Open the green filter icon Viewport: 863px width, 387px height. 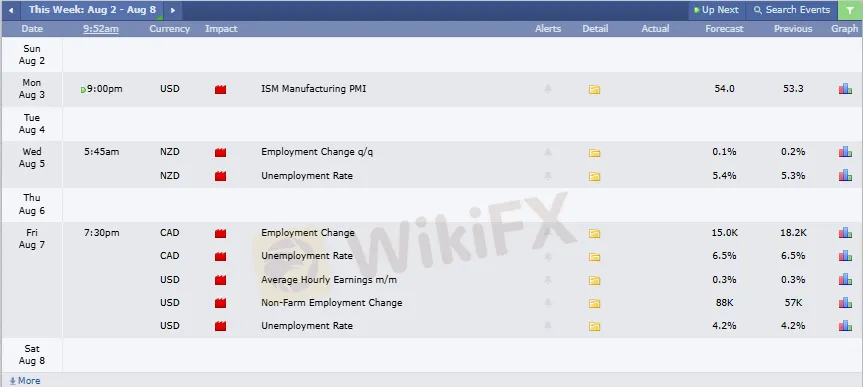tap(850, 10)
